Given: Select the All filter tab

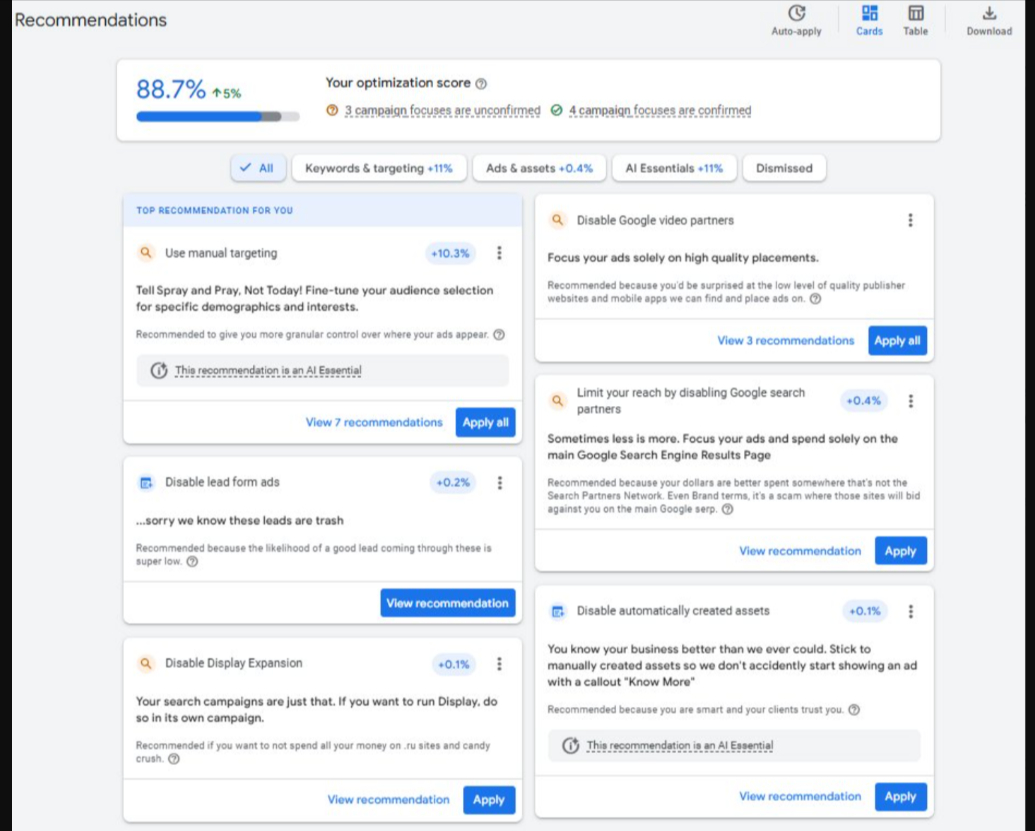Looking at the screenshot, I should [258, 168].
